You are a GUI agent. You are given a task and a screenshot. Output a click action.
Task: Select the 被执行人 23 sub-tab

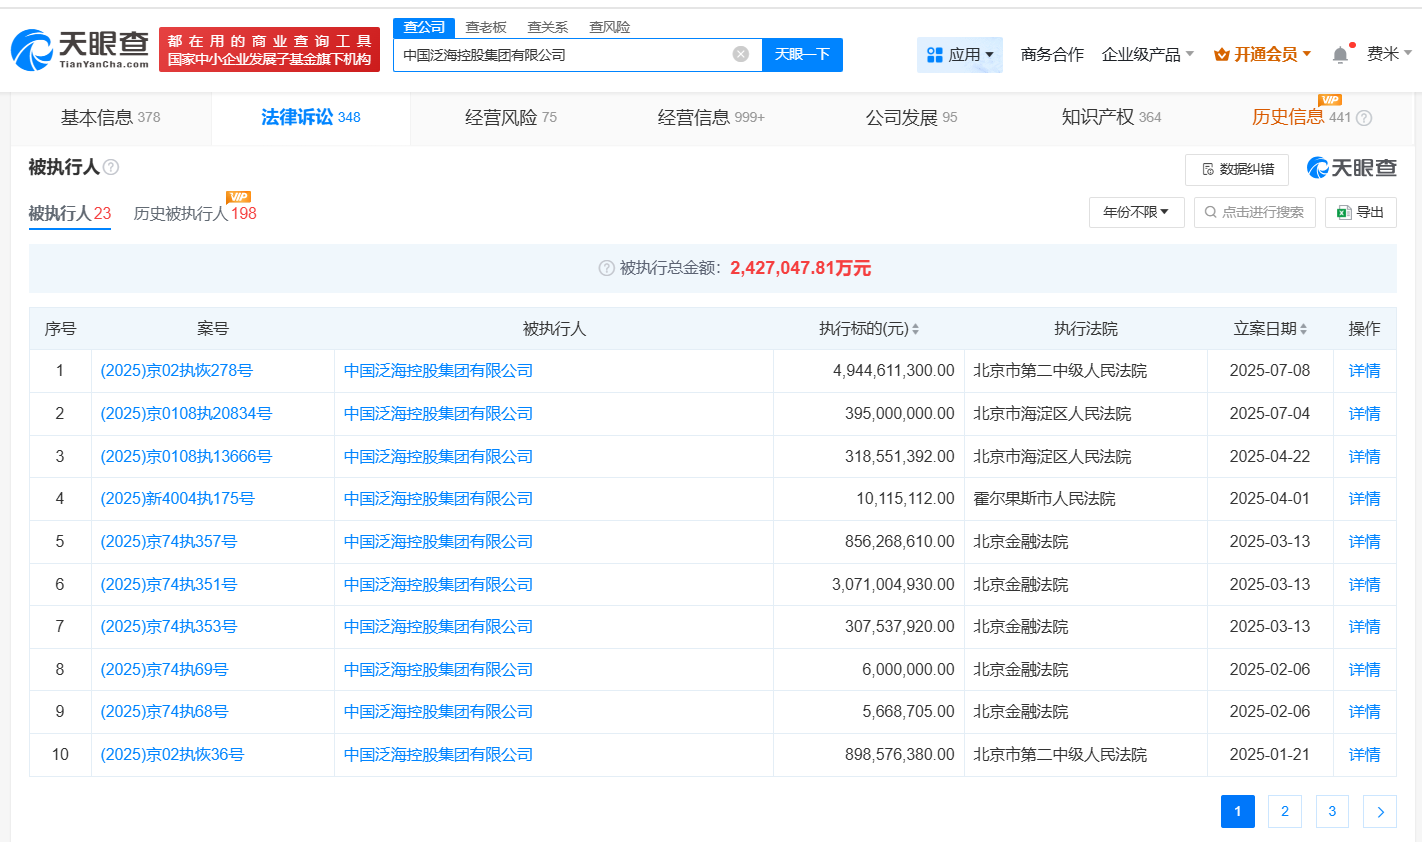point(69,213)
